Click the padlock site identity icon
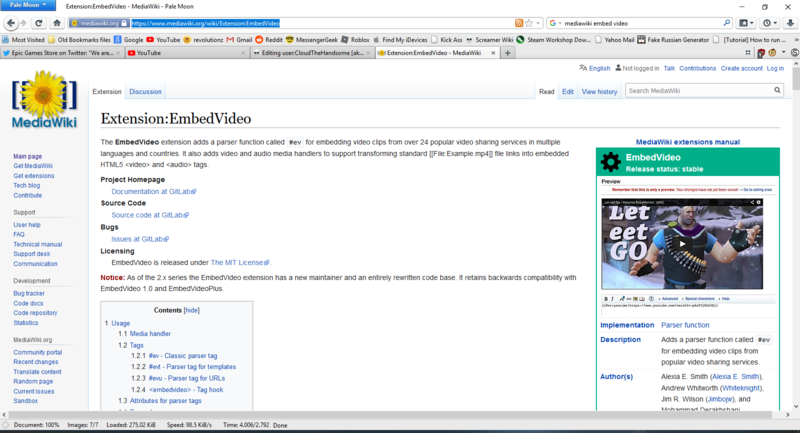The width and height of the screenshot is (800, 433). (x=124, y=23)
